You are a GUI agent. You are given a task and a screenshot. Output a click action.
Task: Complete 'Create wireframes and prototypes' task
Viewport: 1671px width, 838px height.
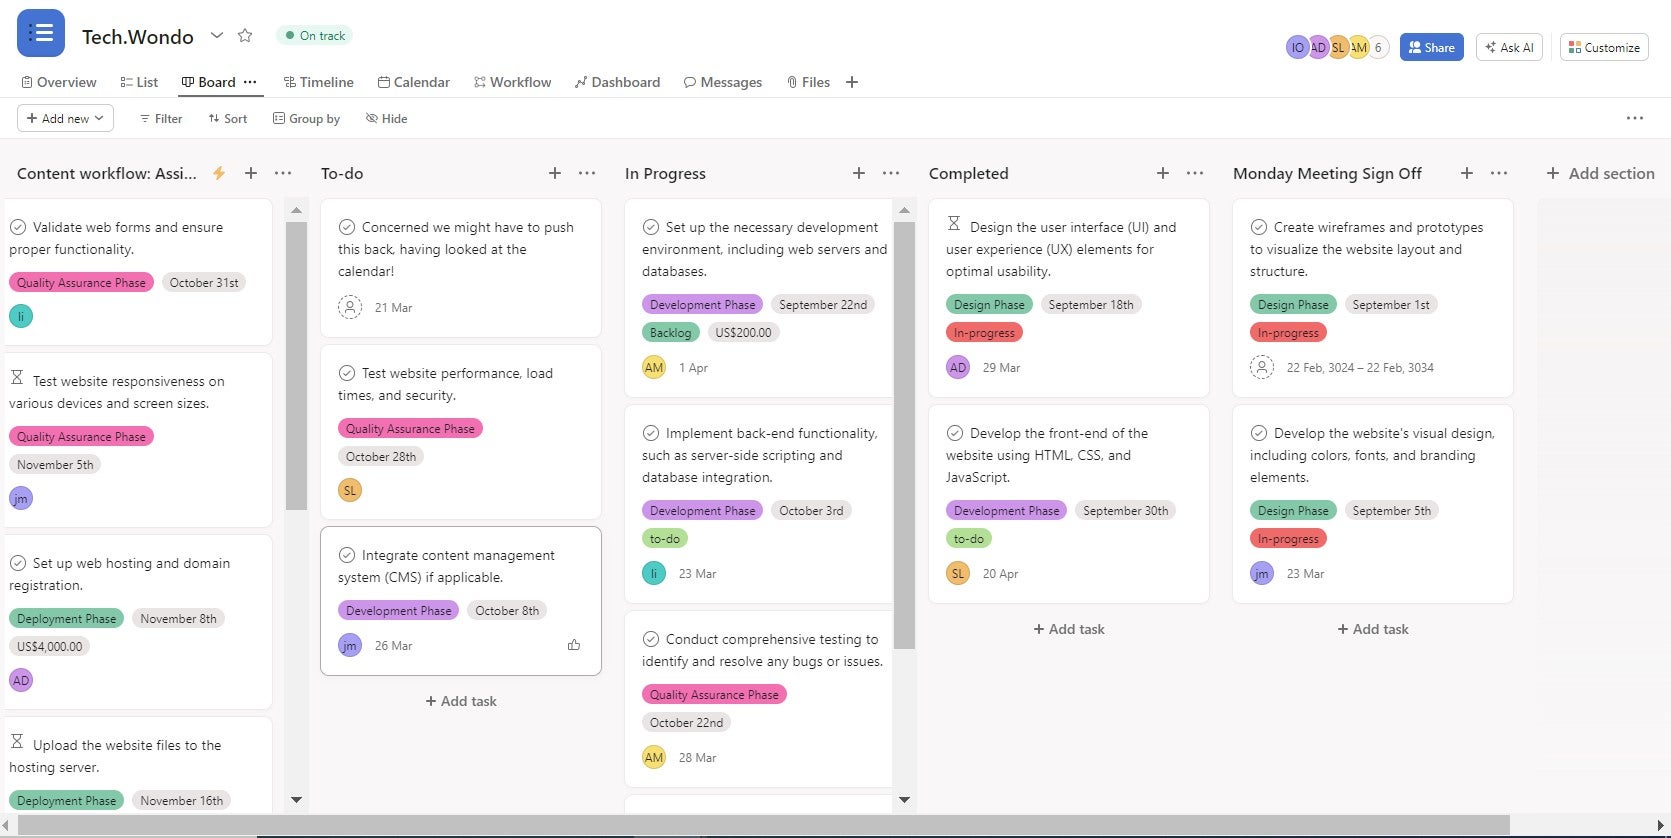1259,227
